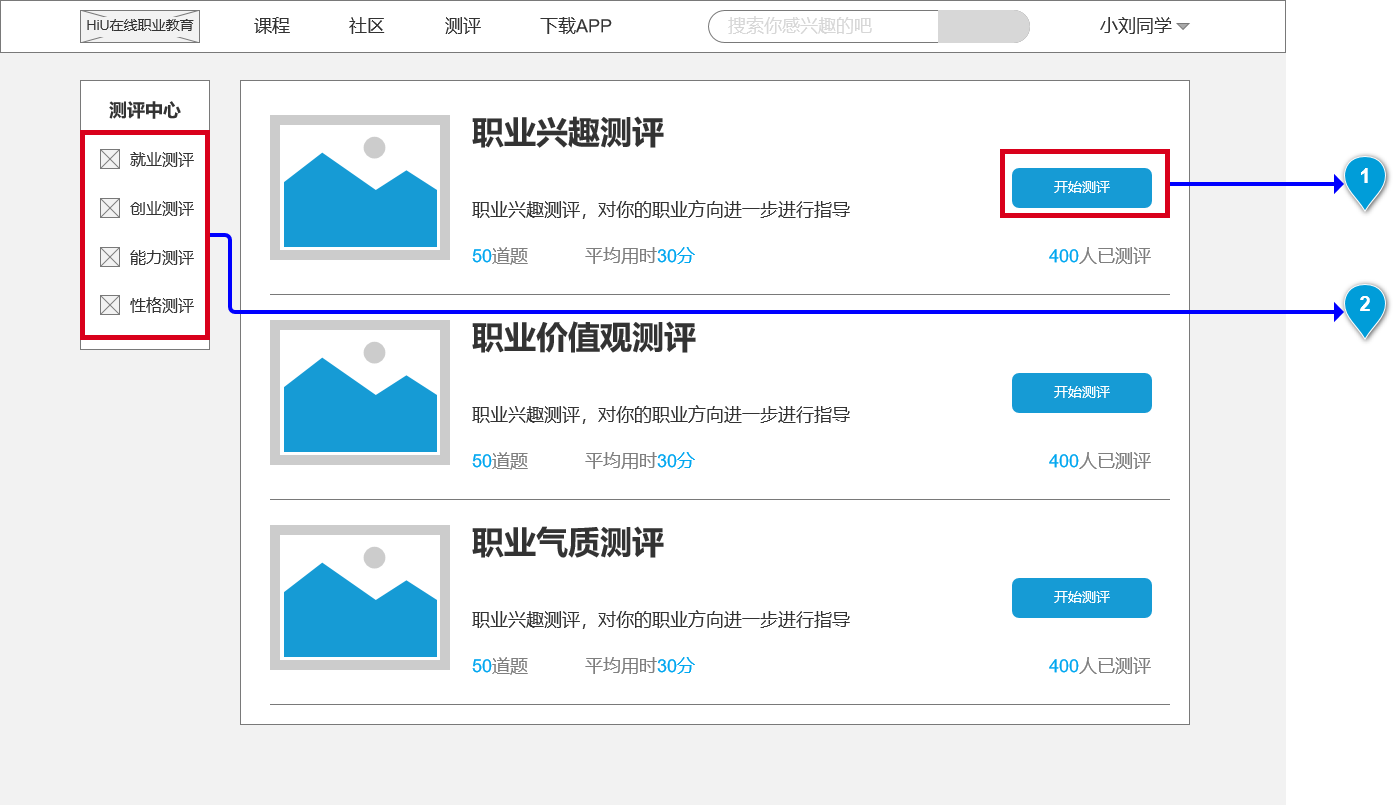Click the 职业价值观测评 title
The image size is (1393, 805).
(584, 338)
